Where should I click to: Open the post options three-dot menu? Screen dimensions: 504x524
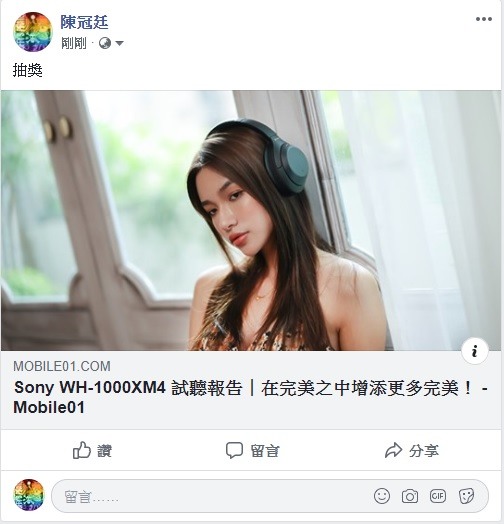point(484,19)
